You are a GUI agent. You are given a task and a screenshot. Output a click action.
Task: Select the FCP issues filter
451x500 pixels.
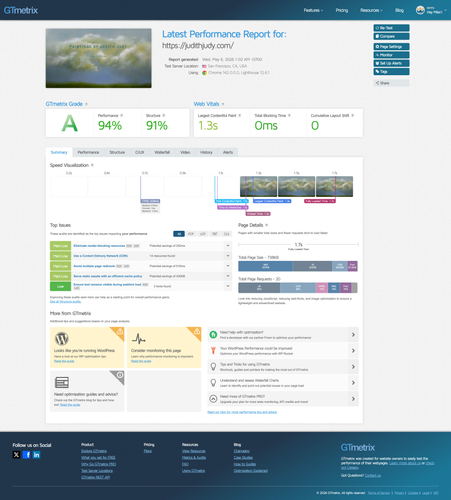tap(191, 234)
